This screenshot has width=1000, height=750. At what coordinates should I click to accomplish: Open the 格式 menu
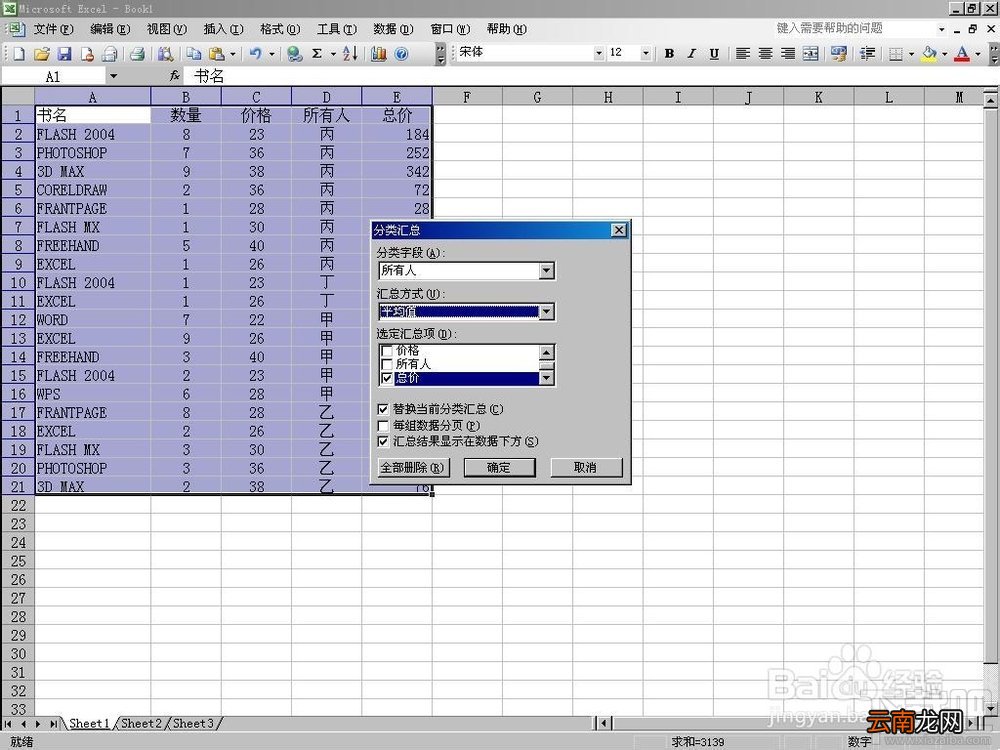click(280, 29)
